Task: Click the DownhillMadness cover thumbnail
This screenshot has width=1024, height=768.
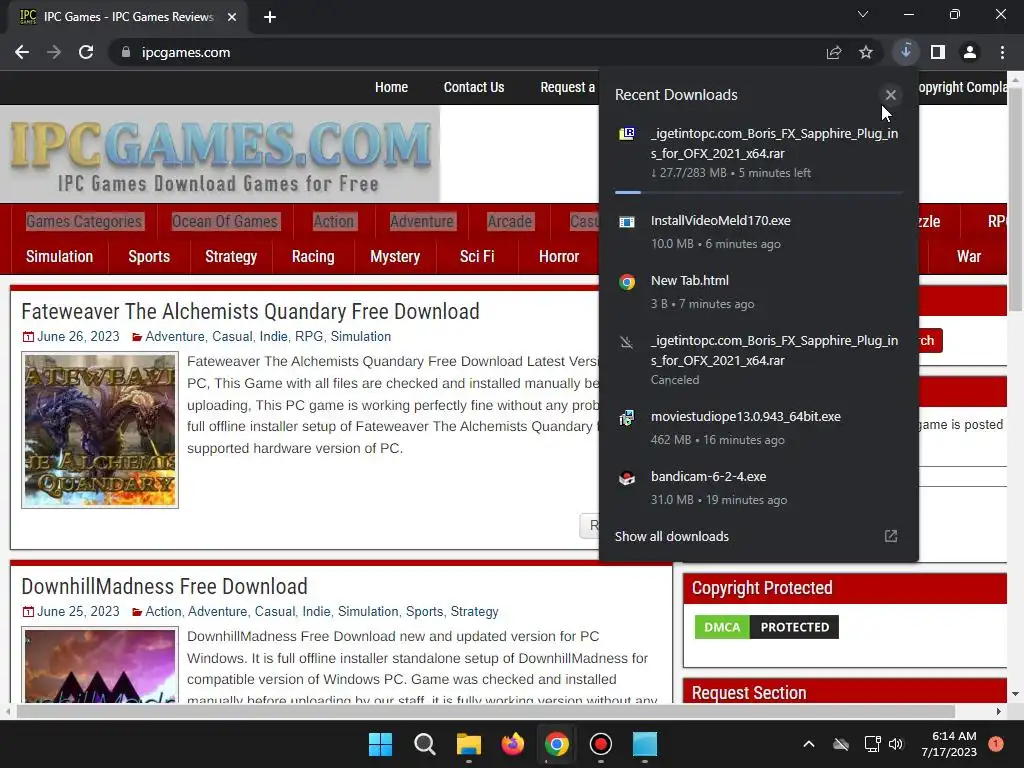Action: click(100, 665)
